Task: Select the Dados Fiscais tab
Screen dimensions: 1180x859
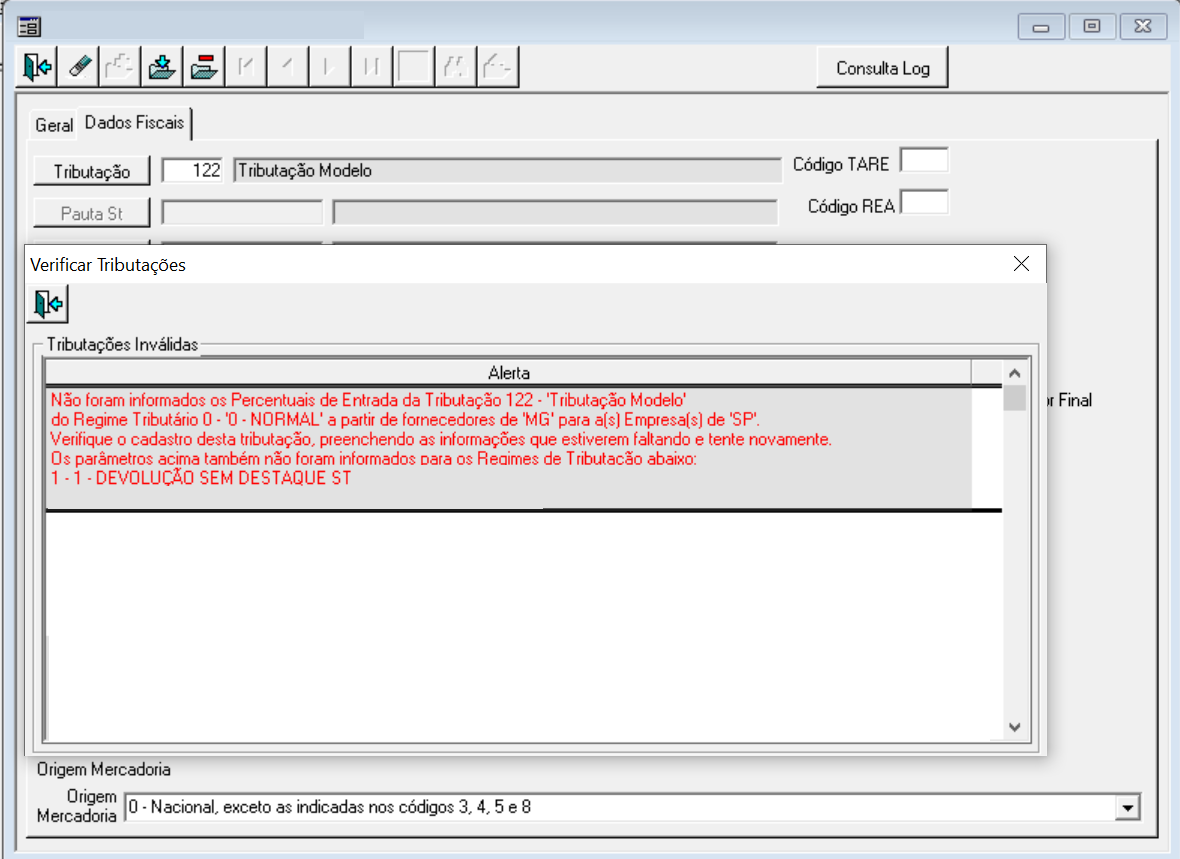Action: coord(134,123)
